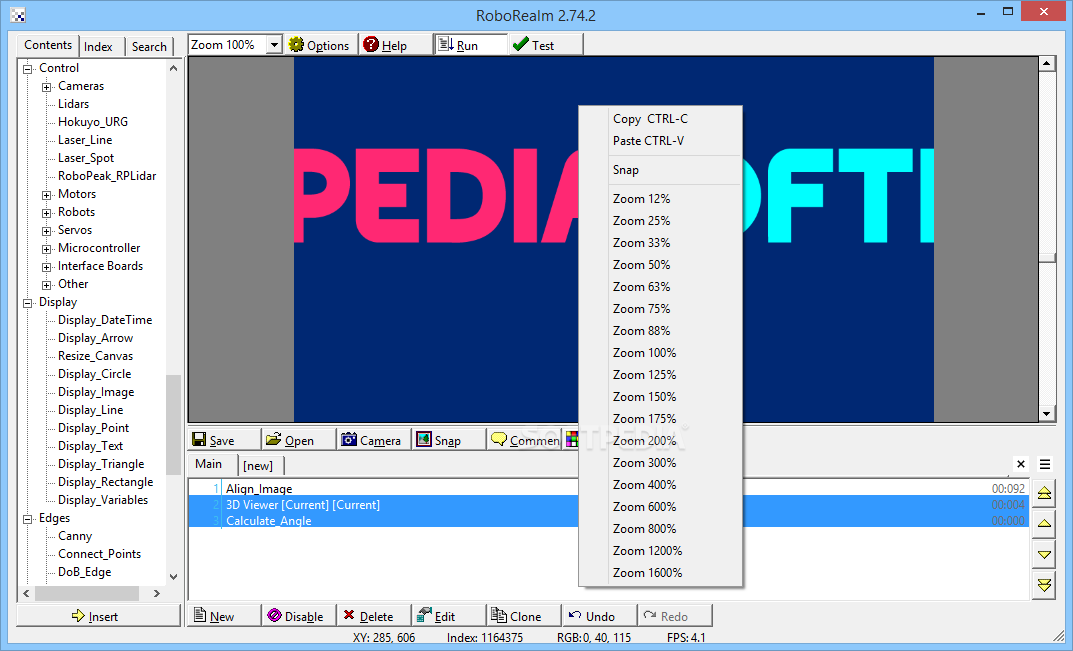The width and height of the screenshot is (1073, 651).
Task: Click the tree panel vertical scrollbar up arrow
Action: point(173,68)
